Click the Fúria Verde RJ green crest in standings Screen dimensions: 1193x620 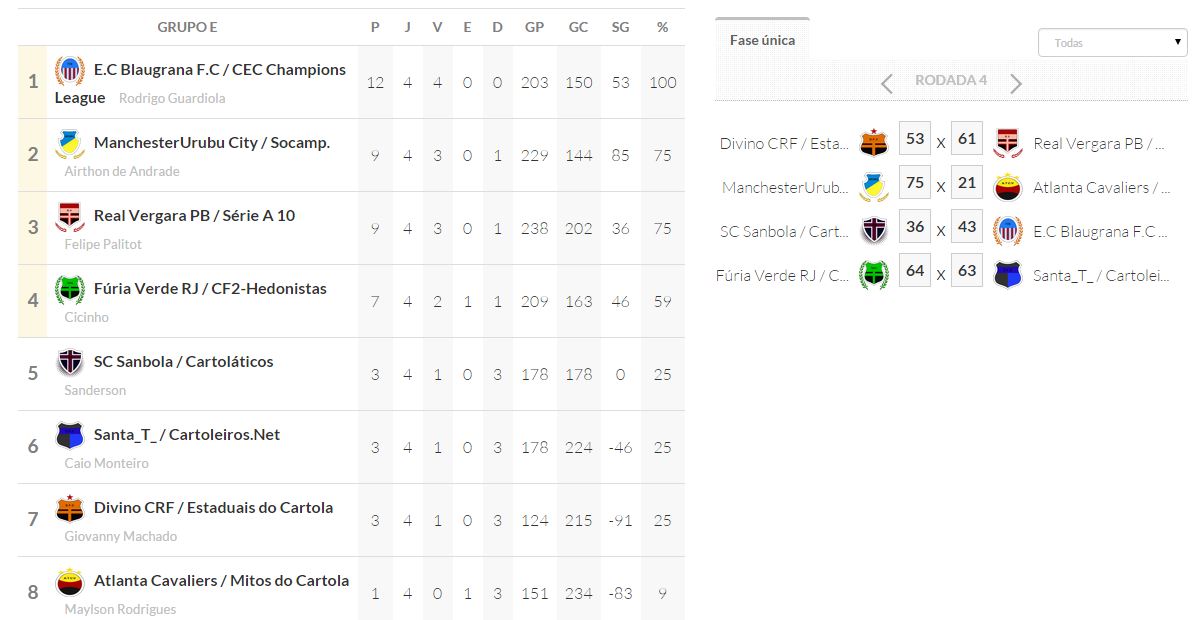[70, 289]
